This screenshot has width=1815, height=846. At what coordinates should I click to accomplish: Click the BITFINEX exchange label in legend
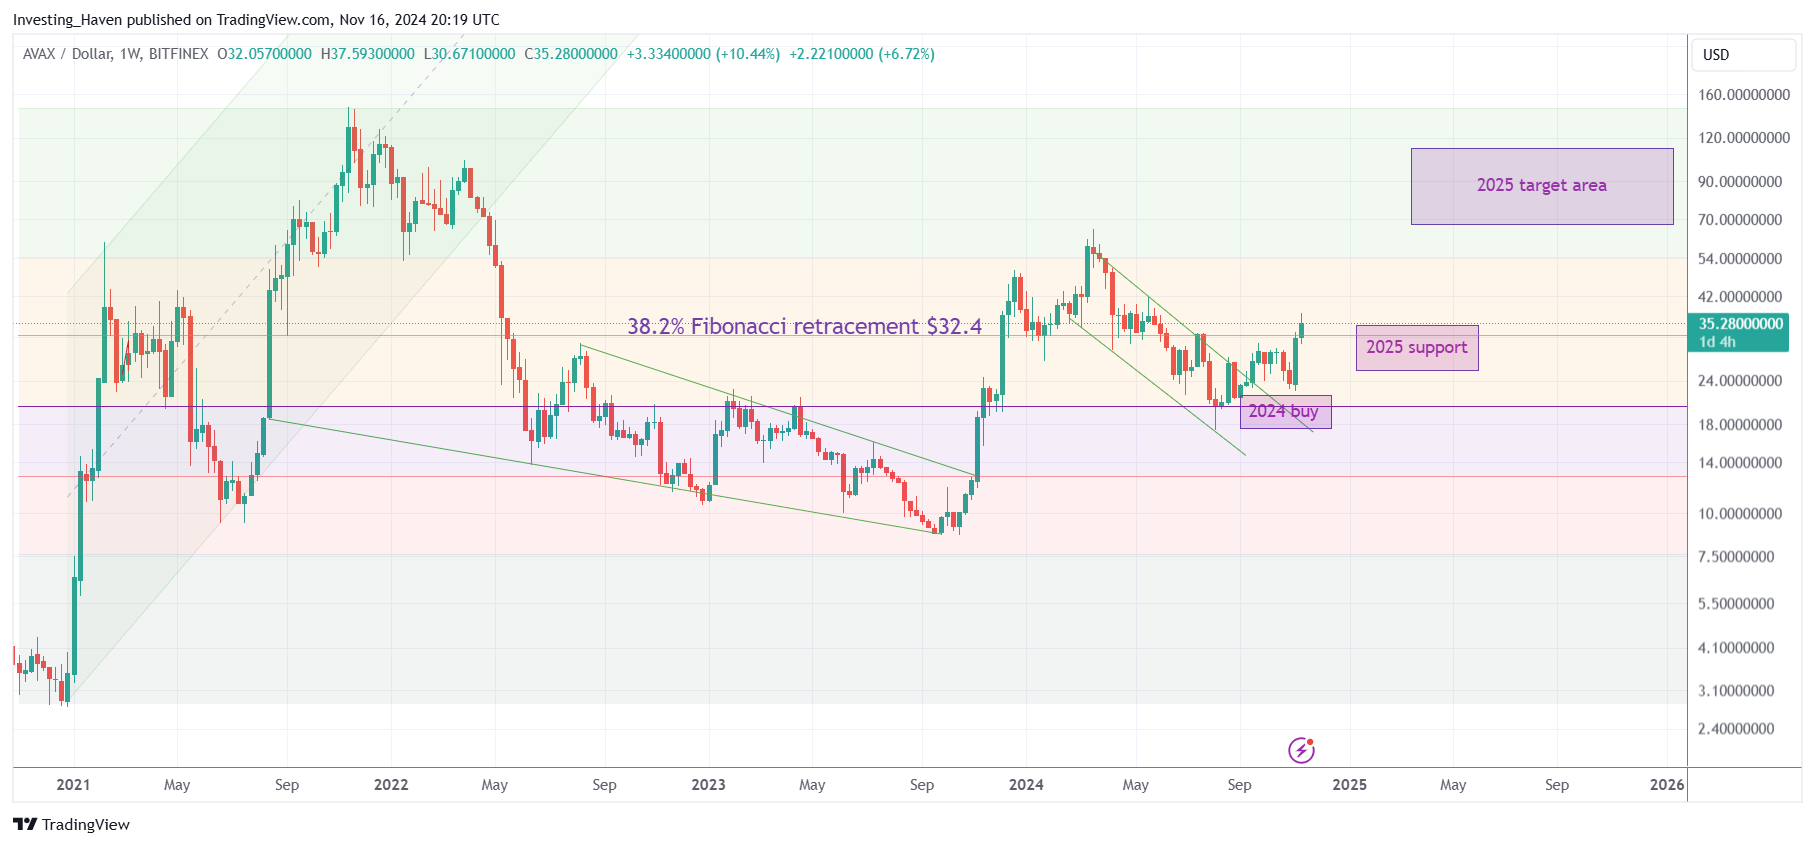point(179,54)
